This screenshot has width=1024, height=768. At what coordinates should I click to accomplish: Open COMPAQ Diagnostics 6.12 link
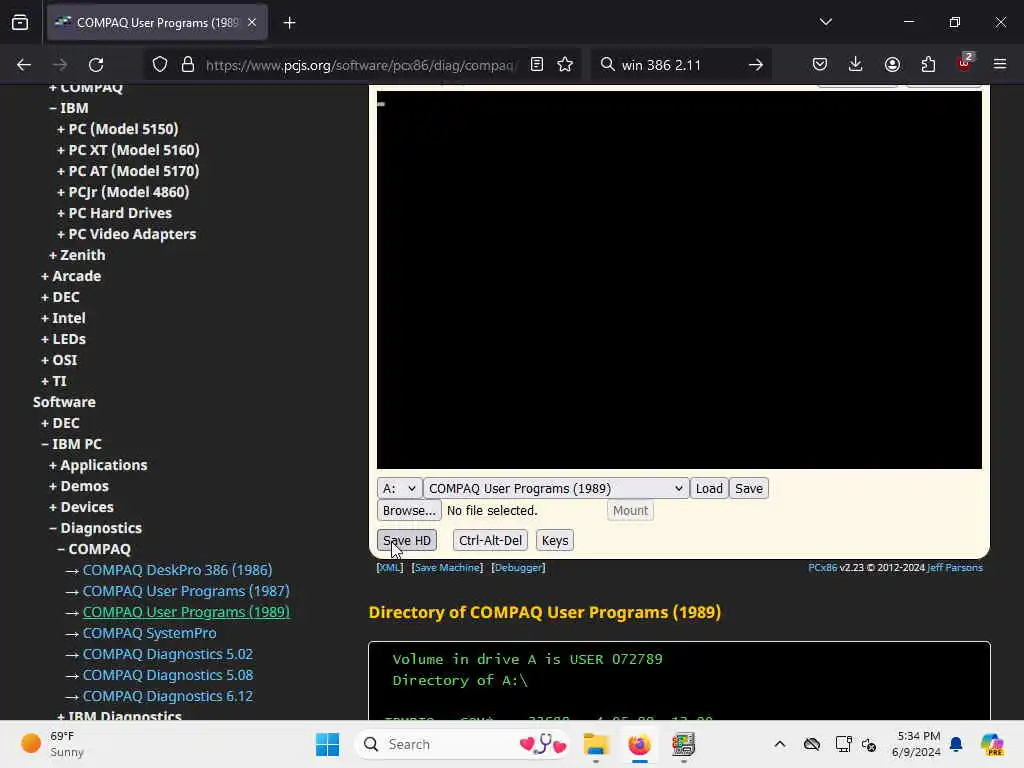click(x=168, y=696)
